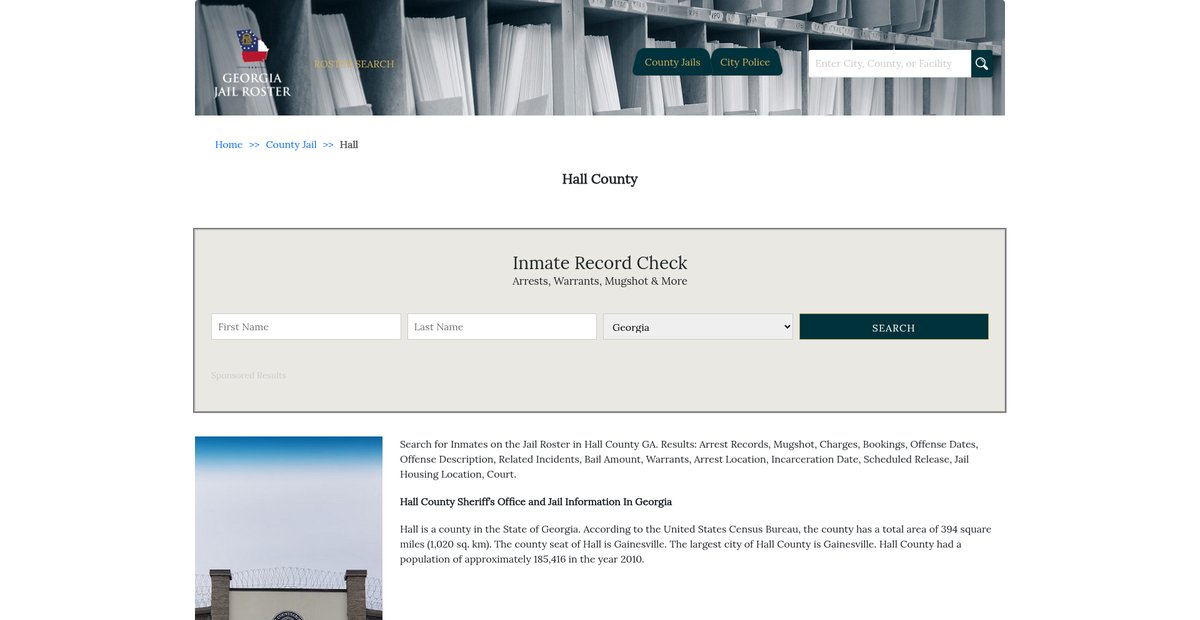Click the Hall County page heading
The height and width of the screenshot is (620, 1200).
[600, 179]
